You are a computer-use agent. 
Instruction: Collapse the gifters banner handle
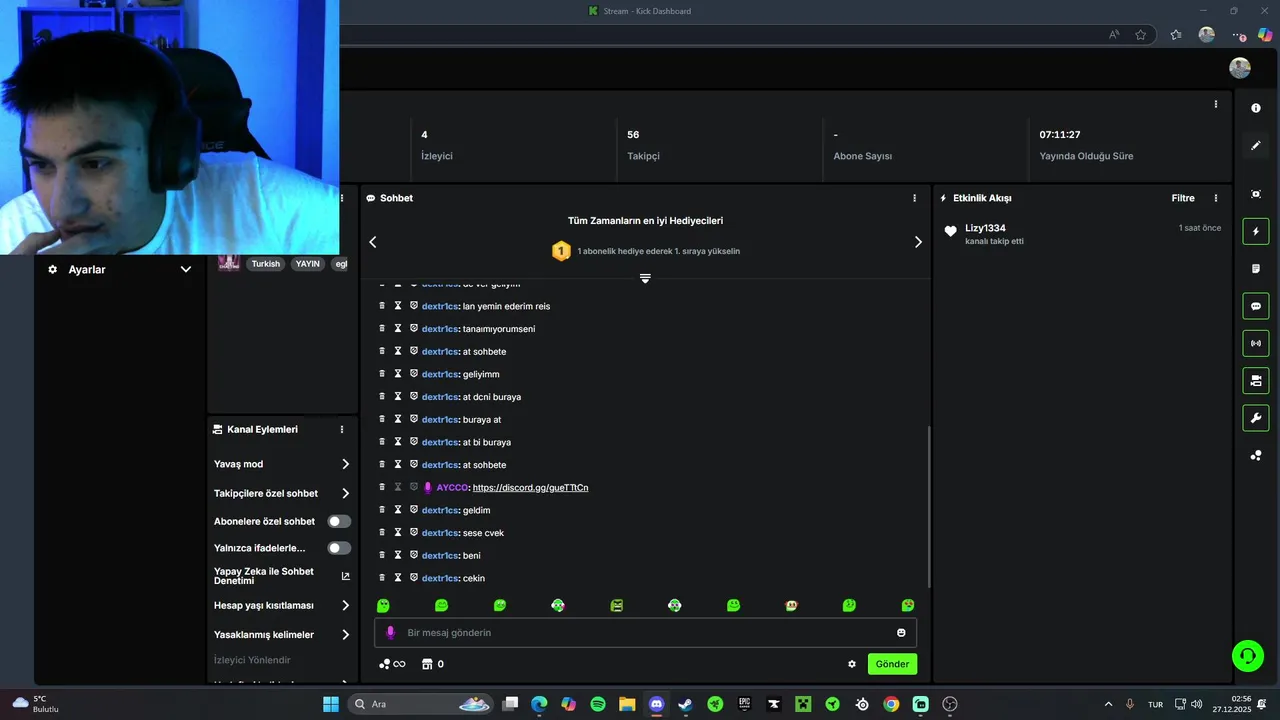point(645,279)
